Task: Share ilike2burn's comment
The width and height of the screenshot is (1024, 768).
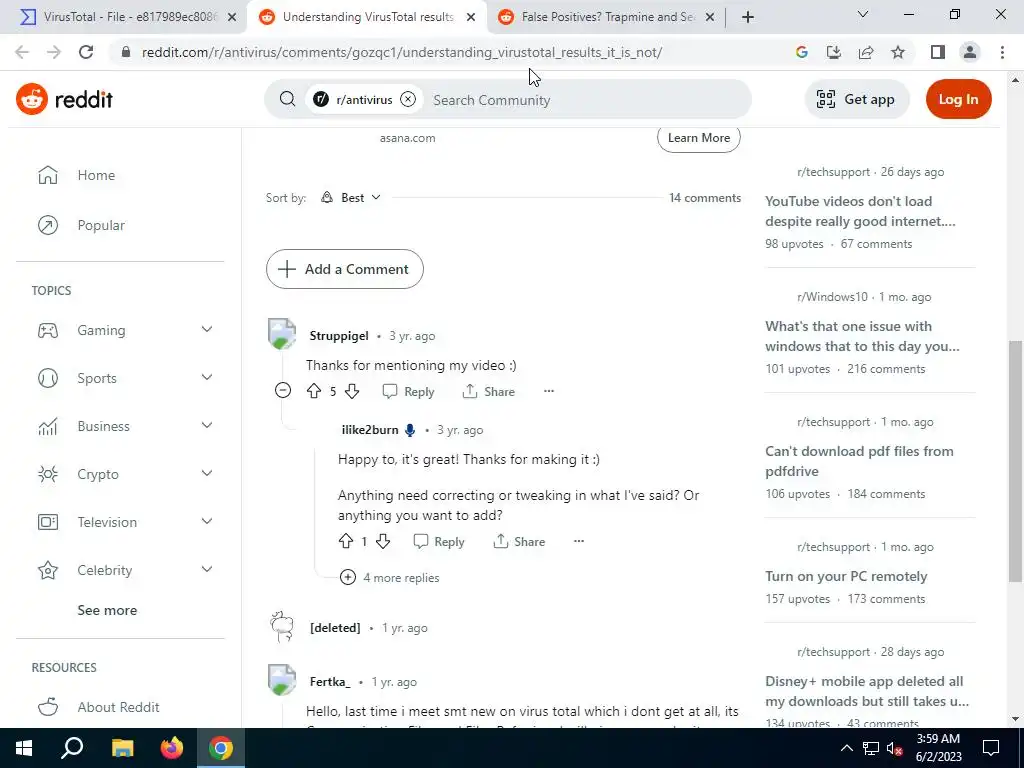Action: [x=519, y=541]
